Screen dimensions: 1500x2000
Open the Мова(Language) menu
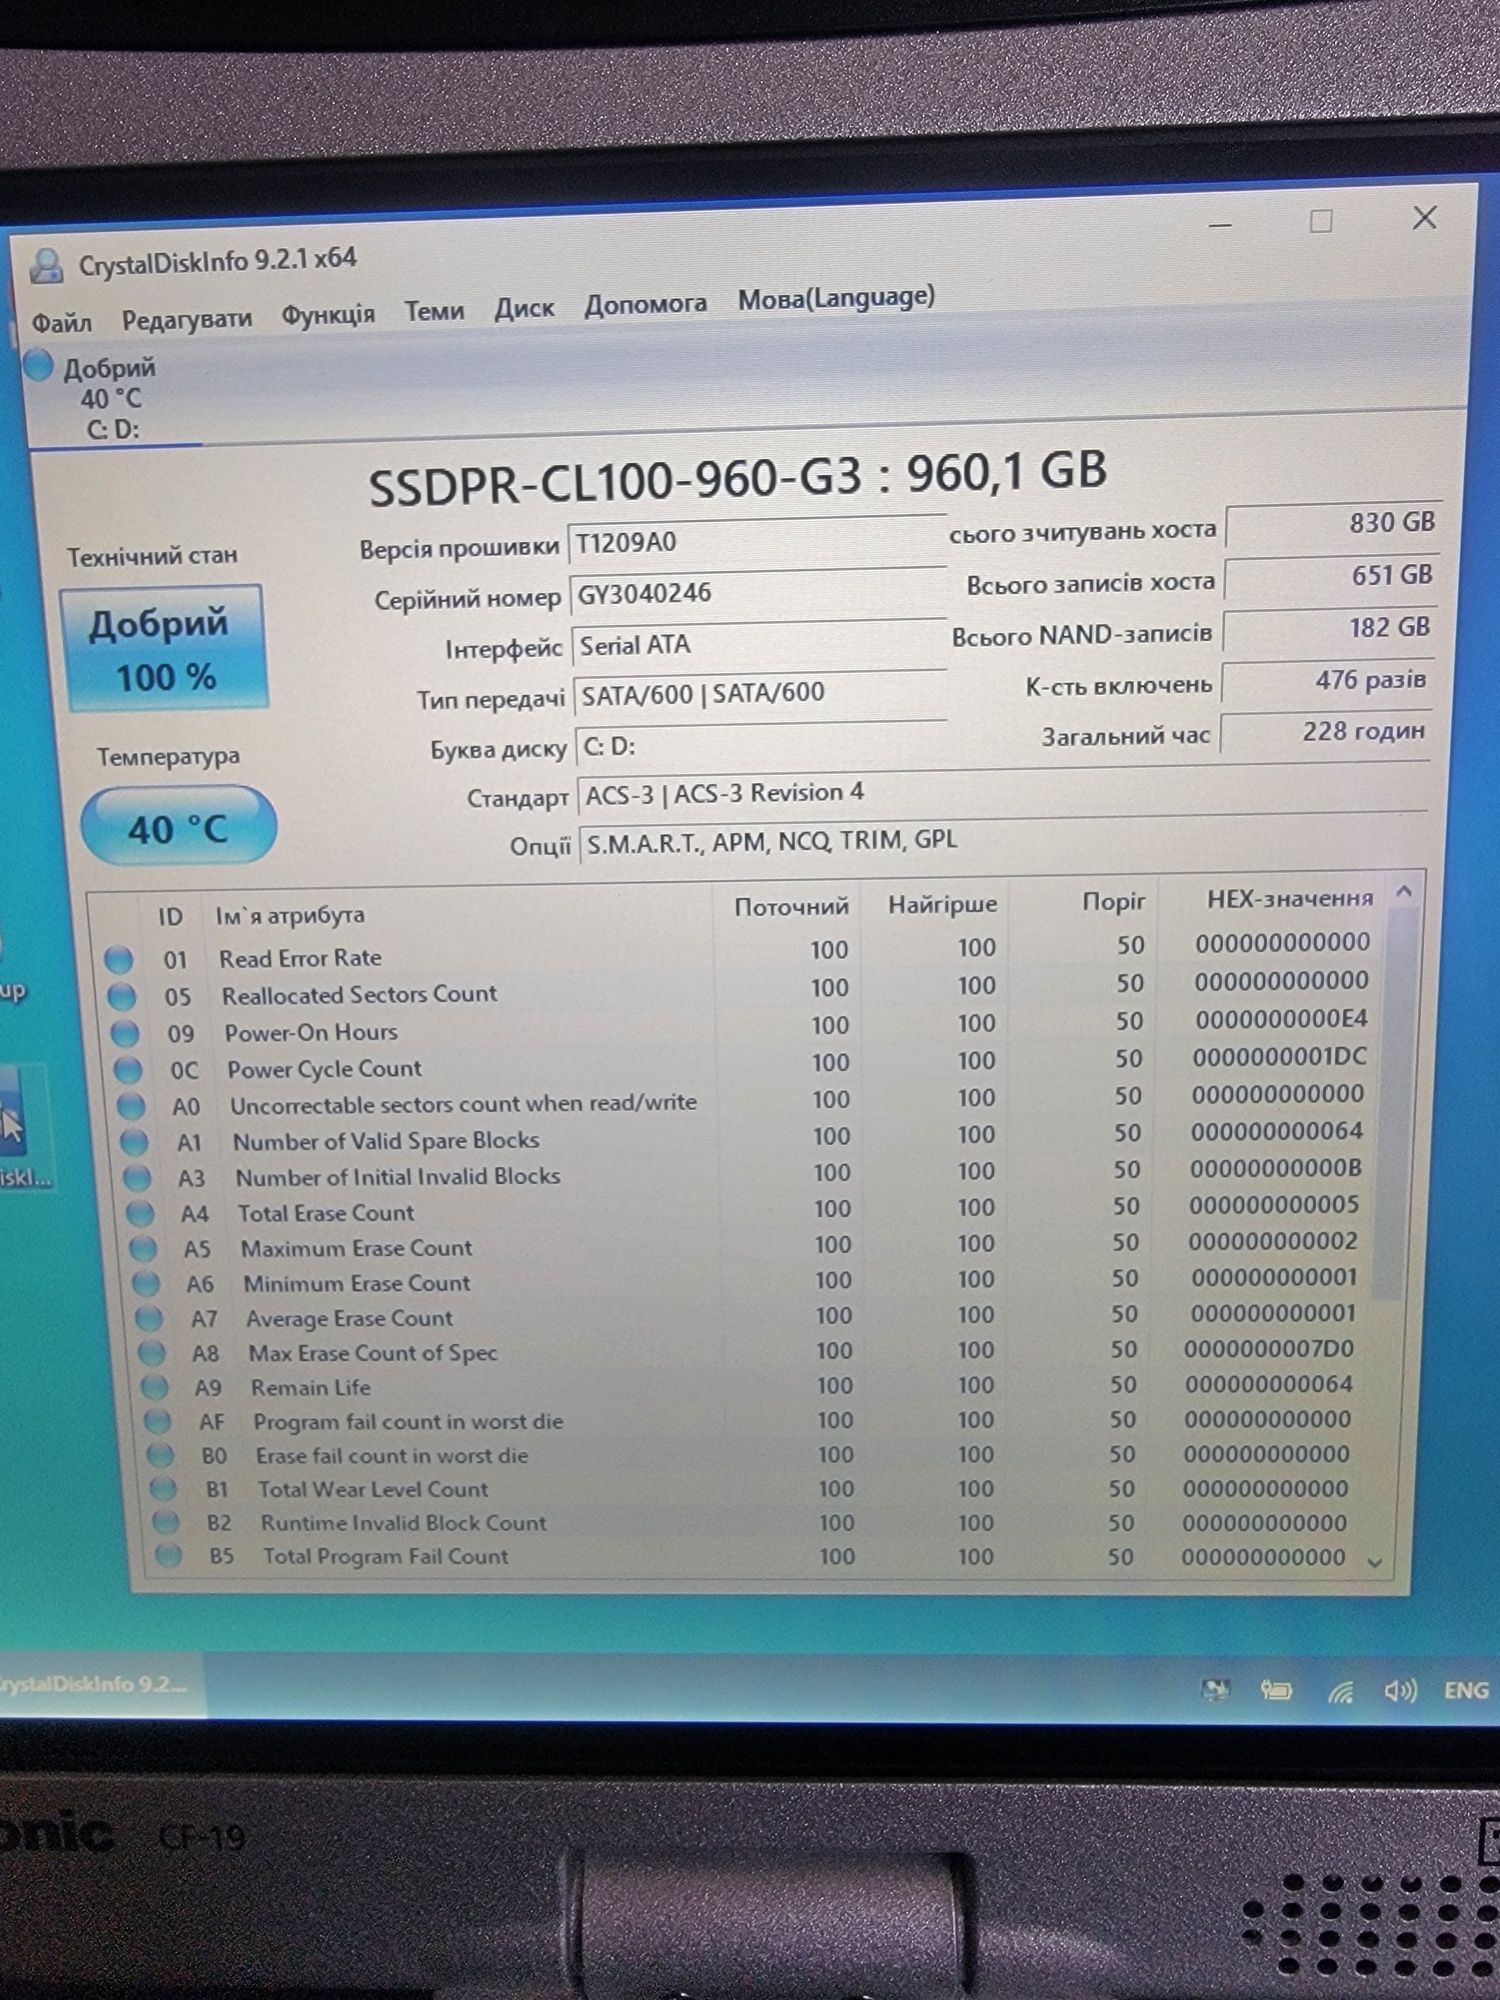tap(836, 298)
